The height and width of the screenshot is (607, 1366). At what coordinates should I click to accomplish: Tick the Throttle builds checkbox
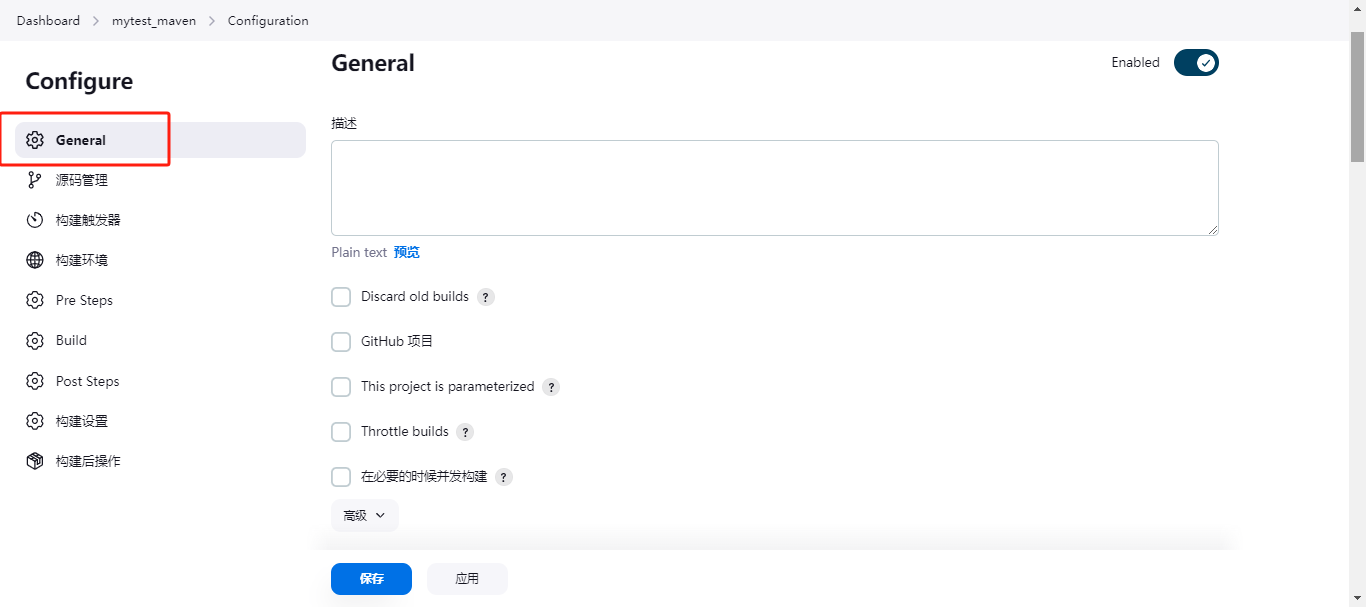coord(341,432)
